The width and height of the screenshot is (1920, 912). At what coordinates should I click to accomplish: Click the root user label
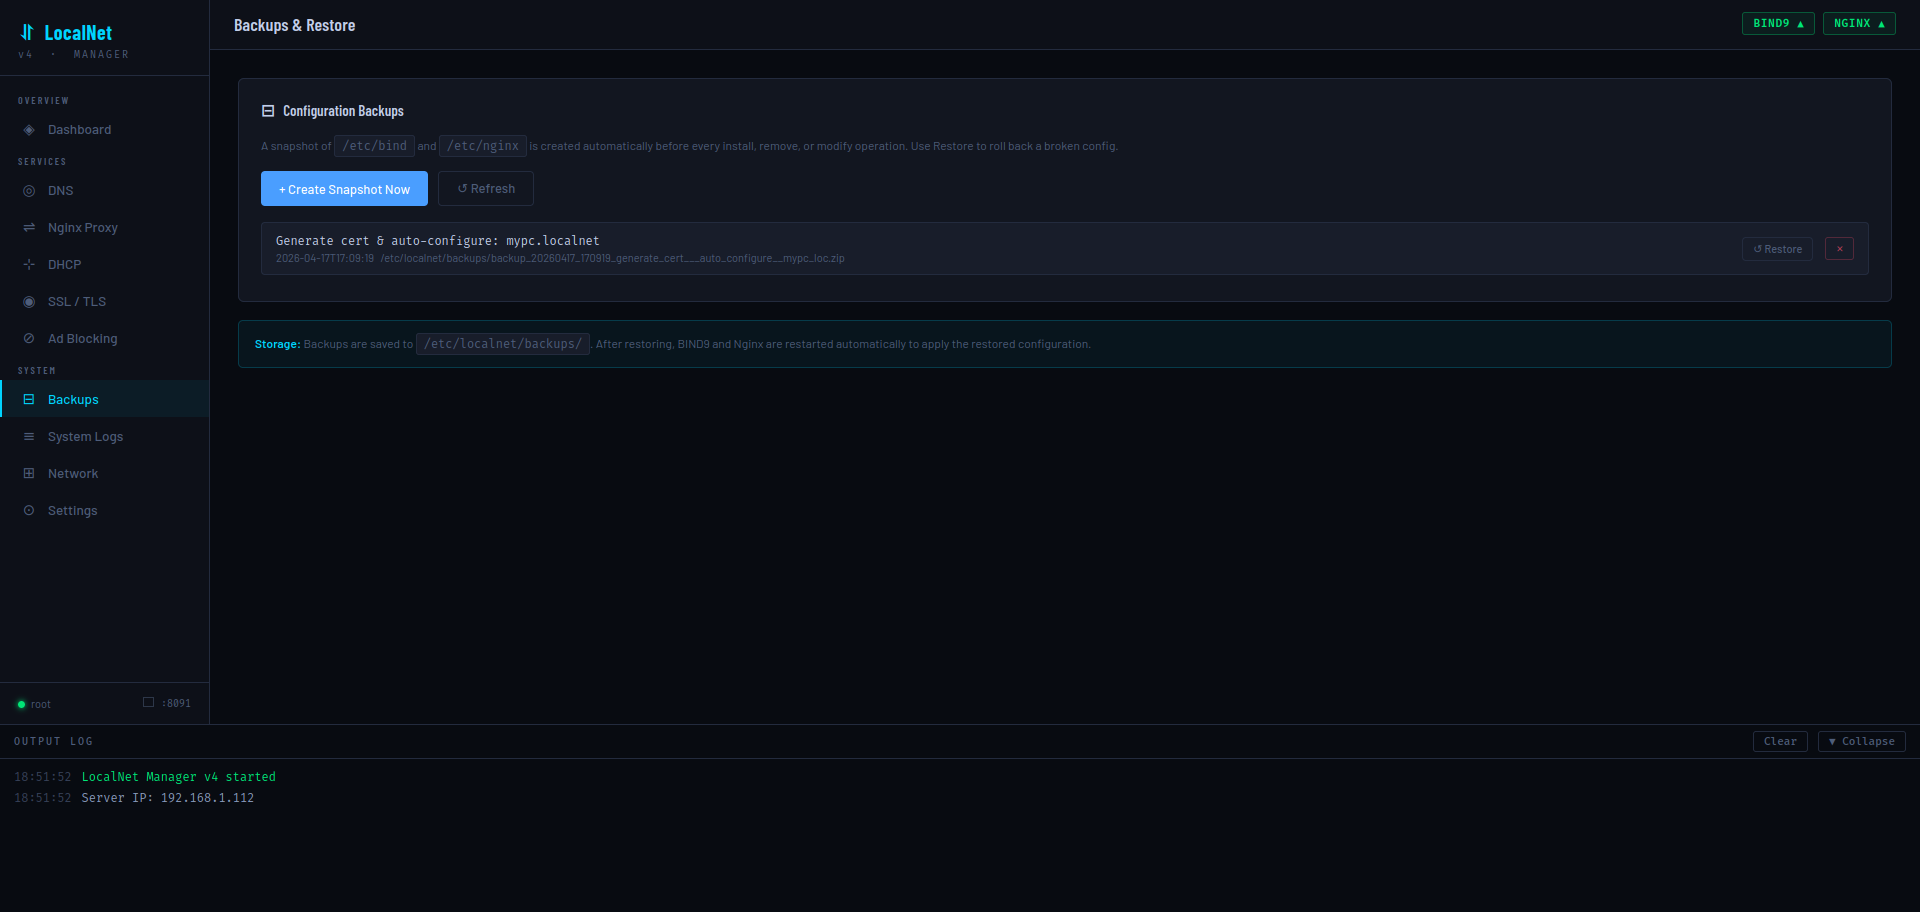tap(41, 705)
